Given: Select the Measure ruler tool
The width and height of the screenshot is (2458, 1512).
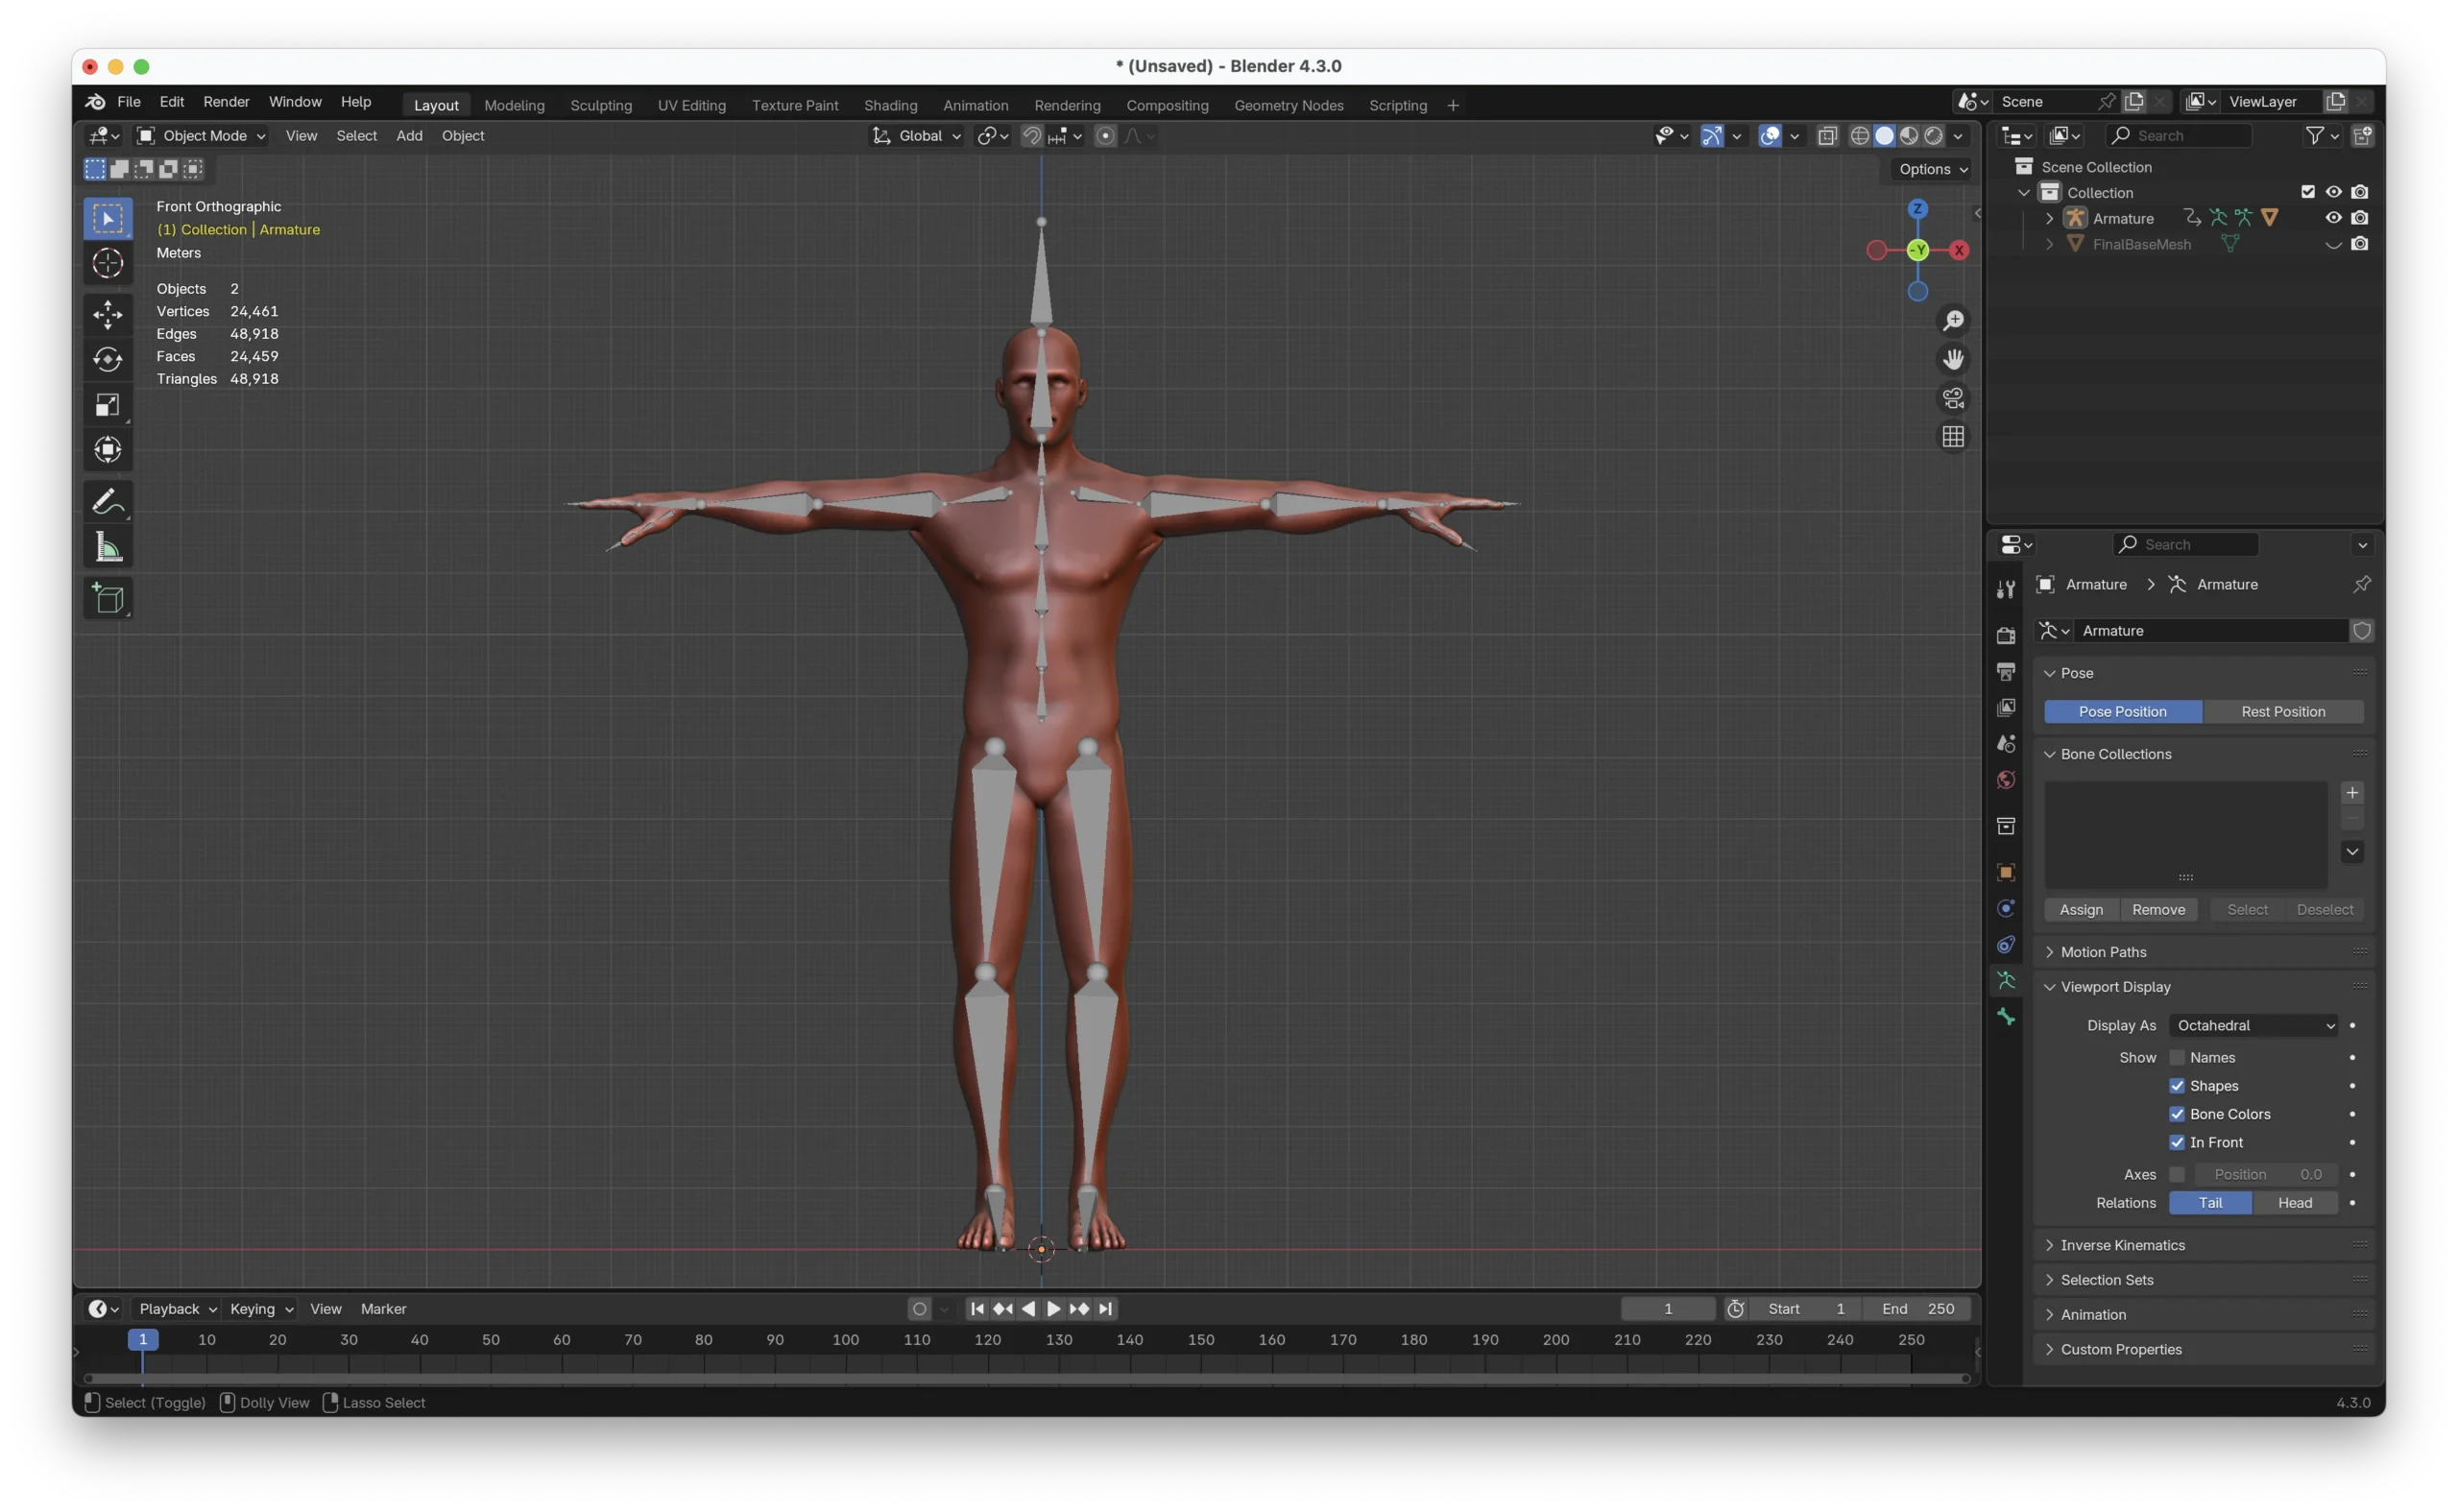Looking at the screenshot, I should [108, 547].
